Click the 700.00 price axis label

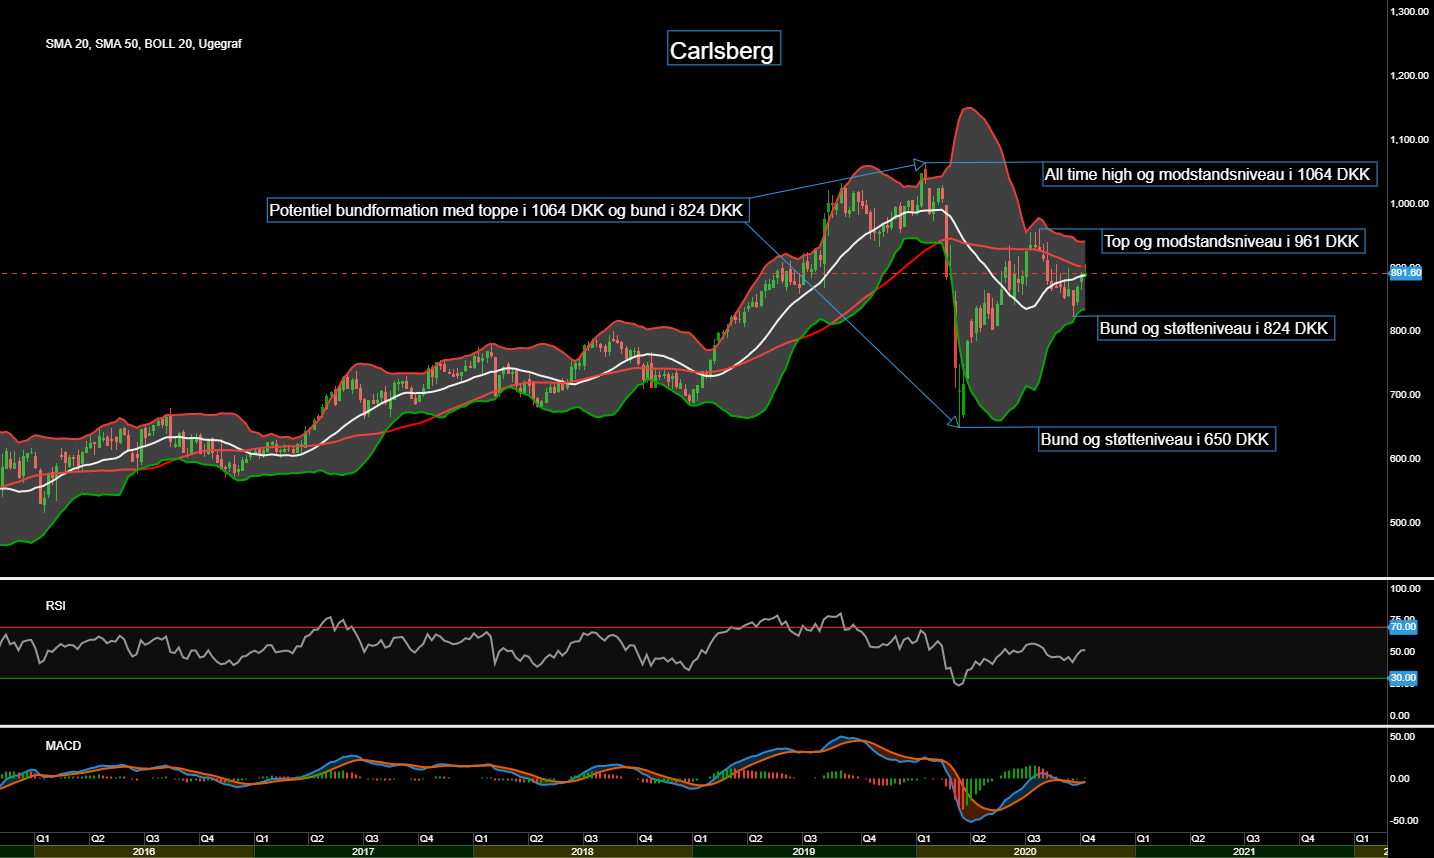click(x=1405, y=395)
